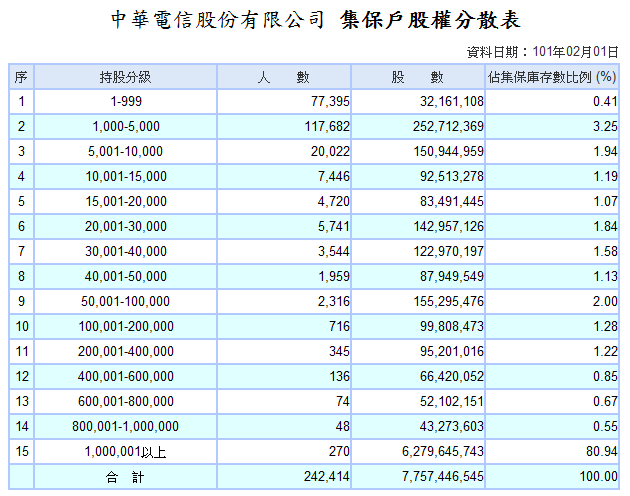Select total holders 242,414

327,477
